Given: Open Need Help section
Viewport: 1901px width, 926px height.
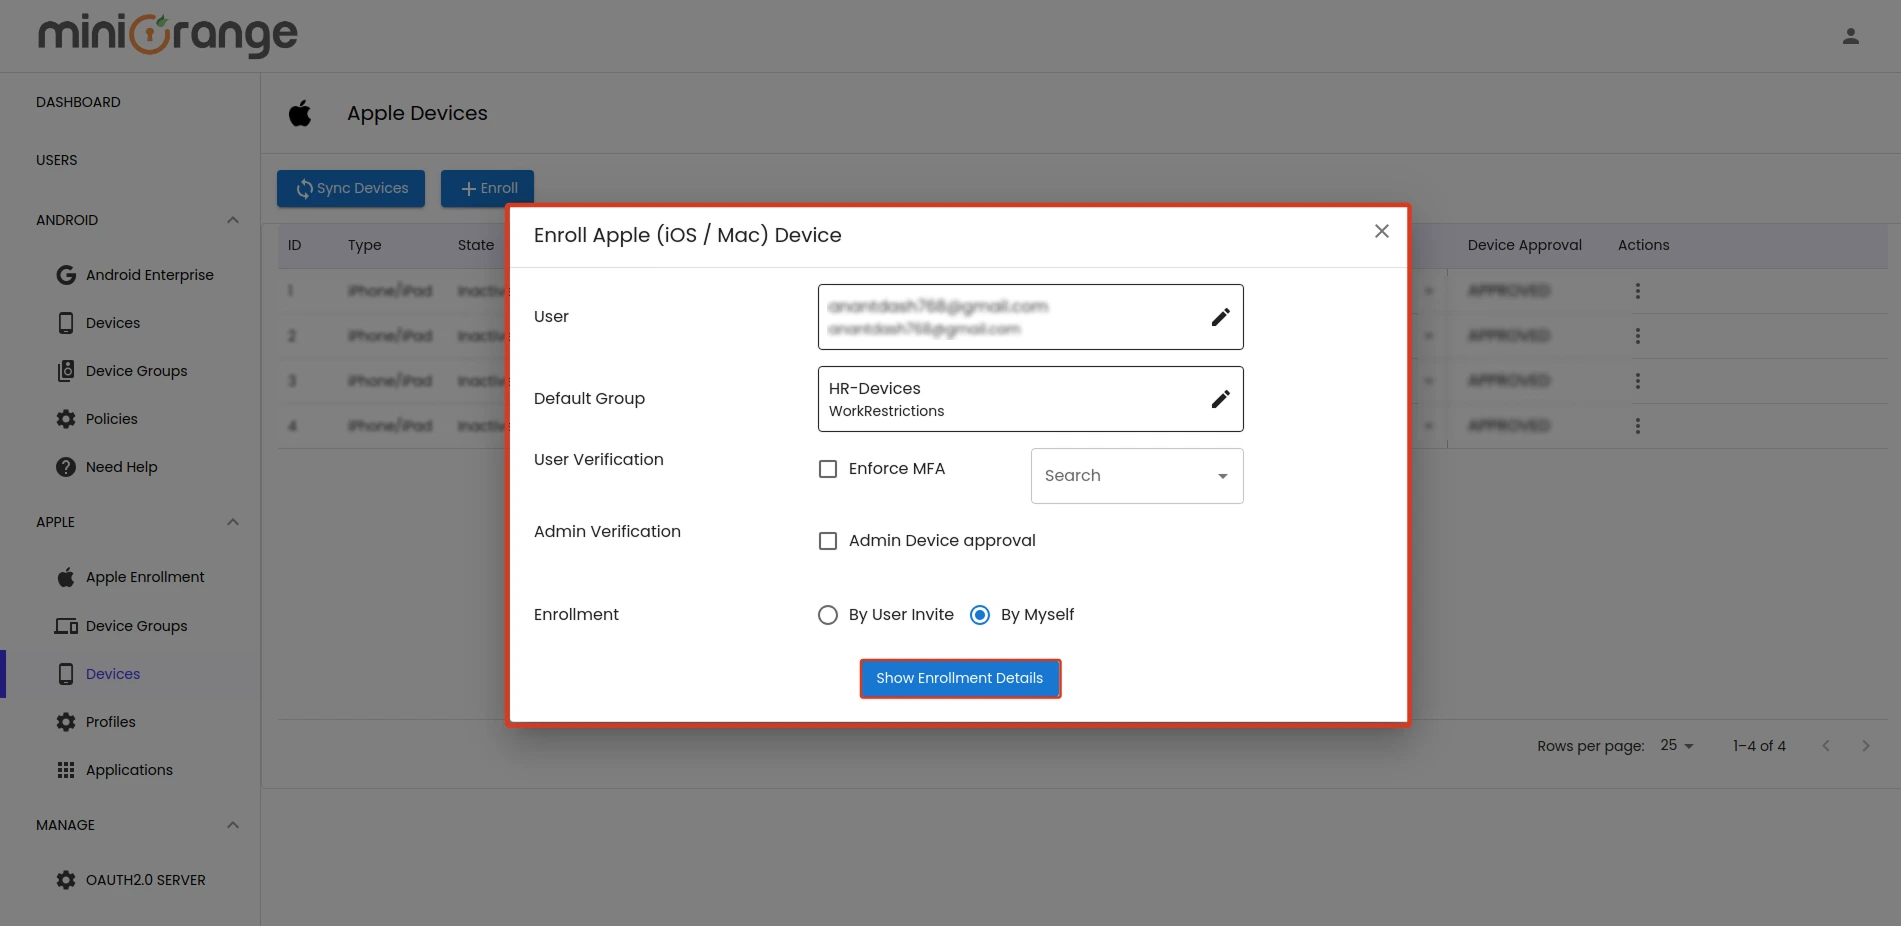Looking at the screenshot, I should [120, 466].
